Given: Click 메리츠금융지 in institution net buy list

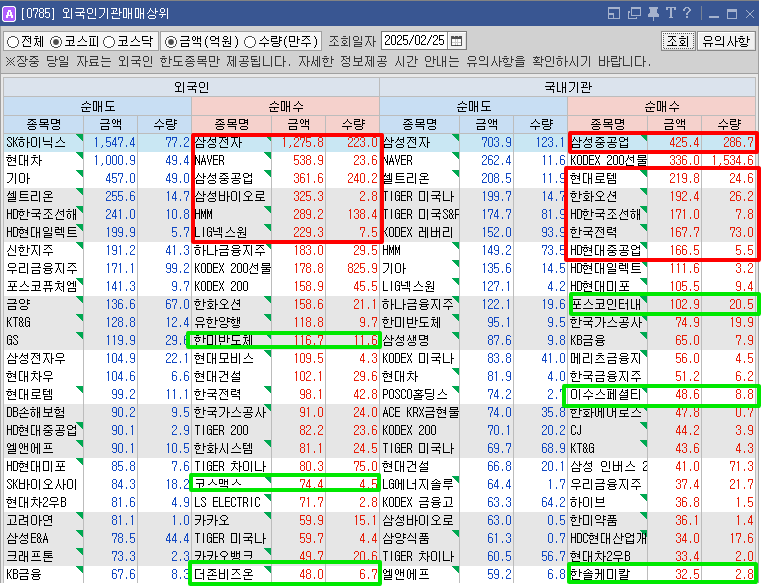Looking at the screenshot, I should point(608,358).
